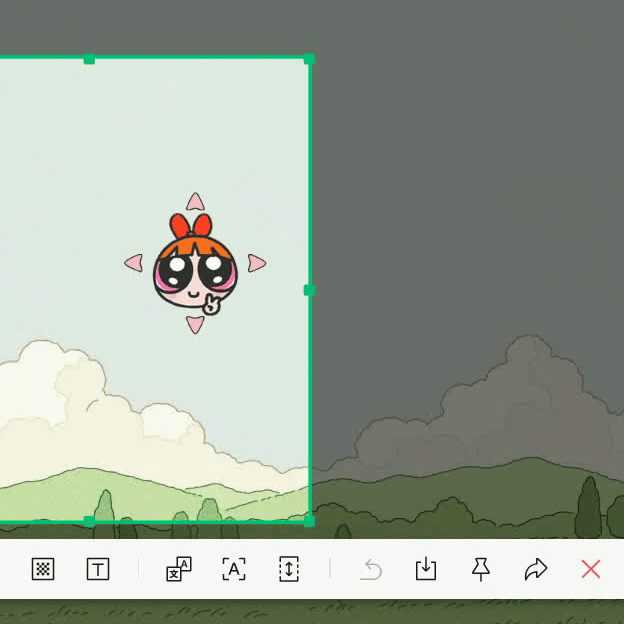Open the screenshot translate tool
This screenshot has height=624, width=624.
point(179,569)
